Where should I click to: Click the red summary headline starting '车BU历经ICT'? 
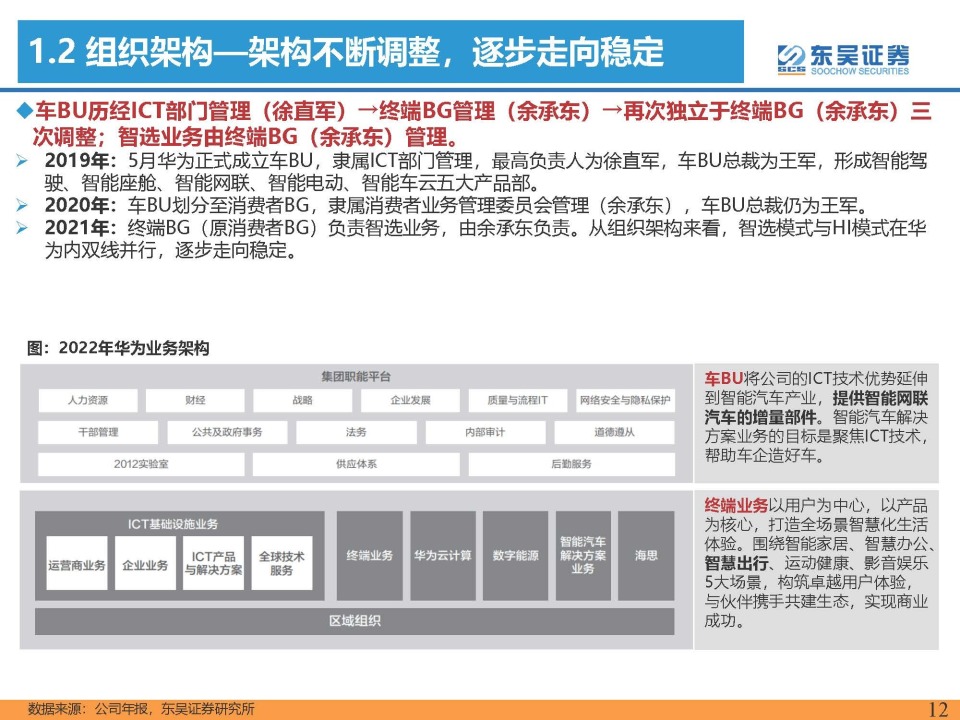coord(482,124)
